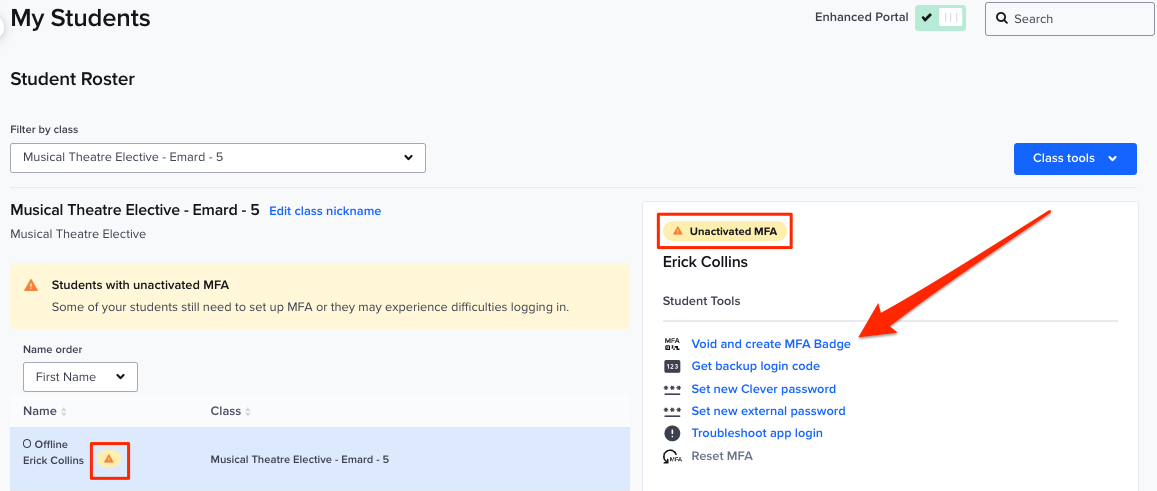Click the asterisks icon beside Set new Clever password
Image resolution: width=1157 pixels, height=491 pixels.
click(672, 389)
